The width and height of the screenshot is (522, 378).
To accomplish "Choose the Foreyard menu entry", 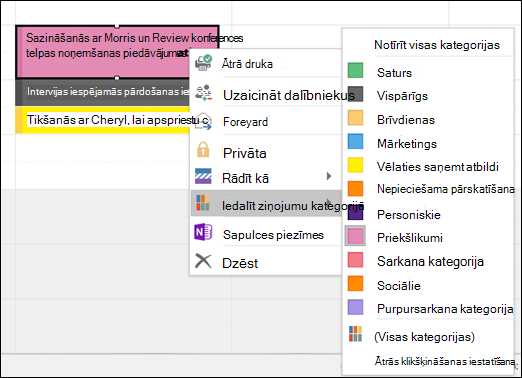I will pos(266,122).
